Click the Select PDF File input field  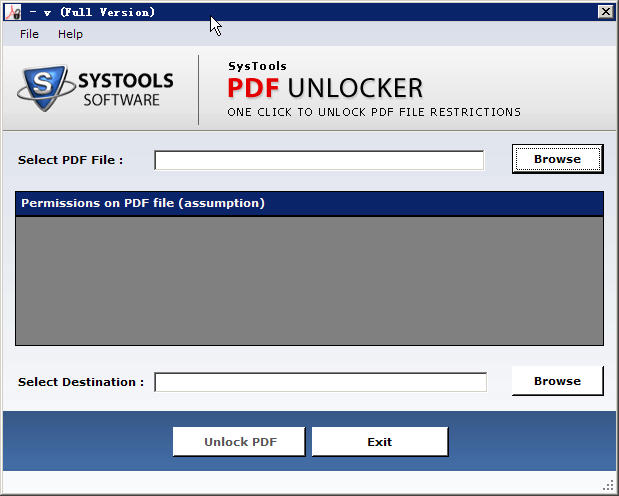tap(319, 160)
